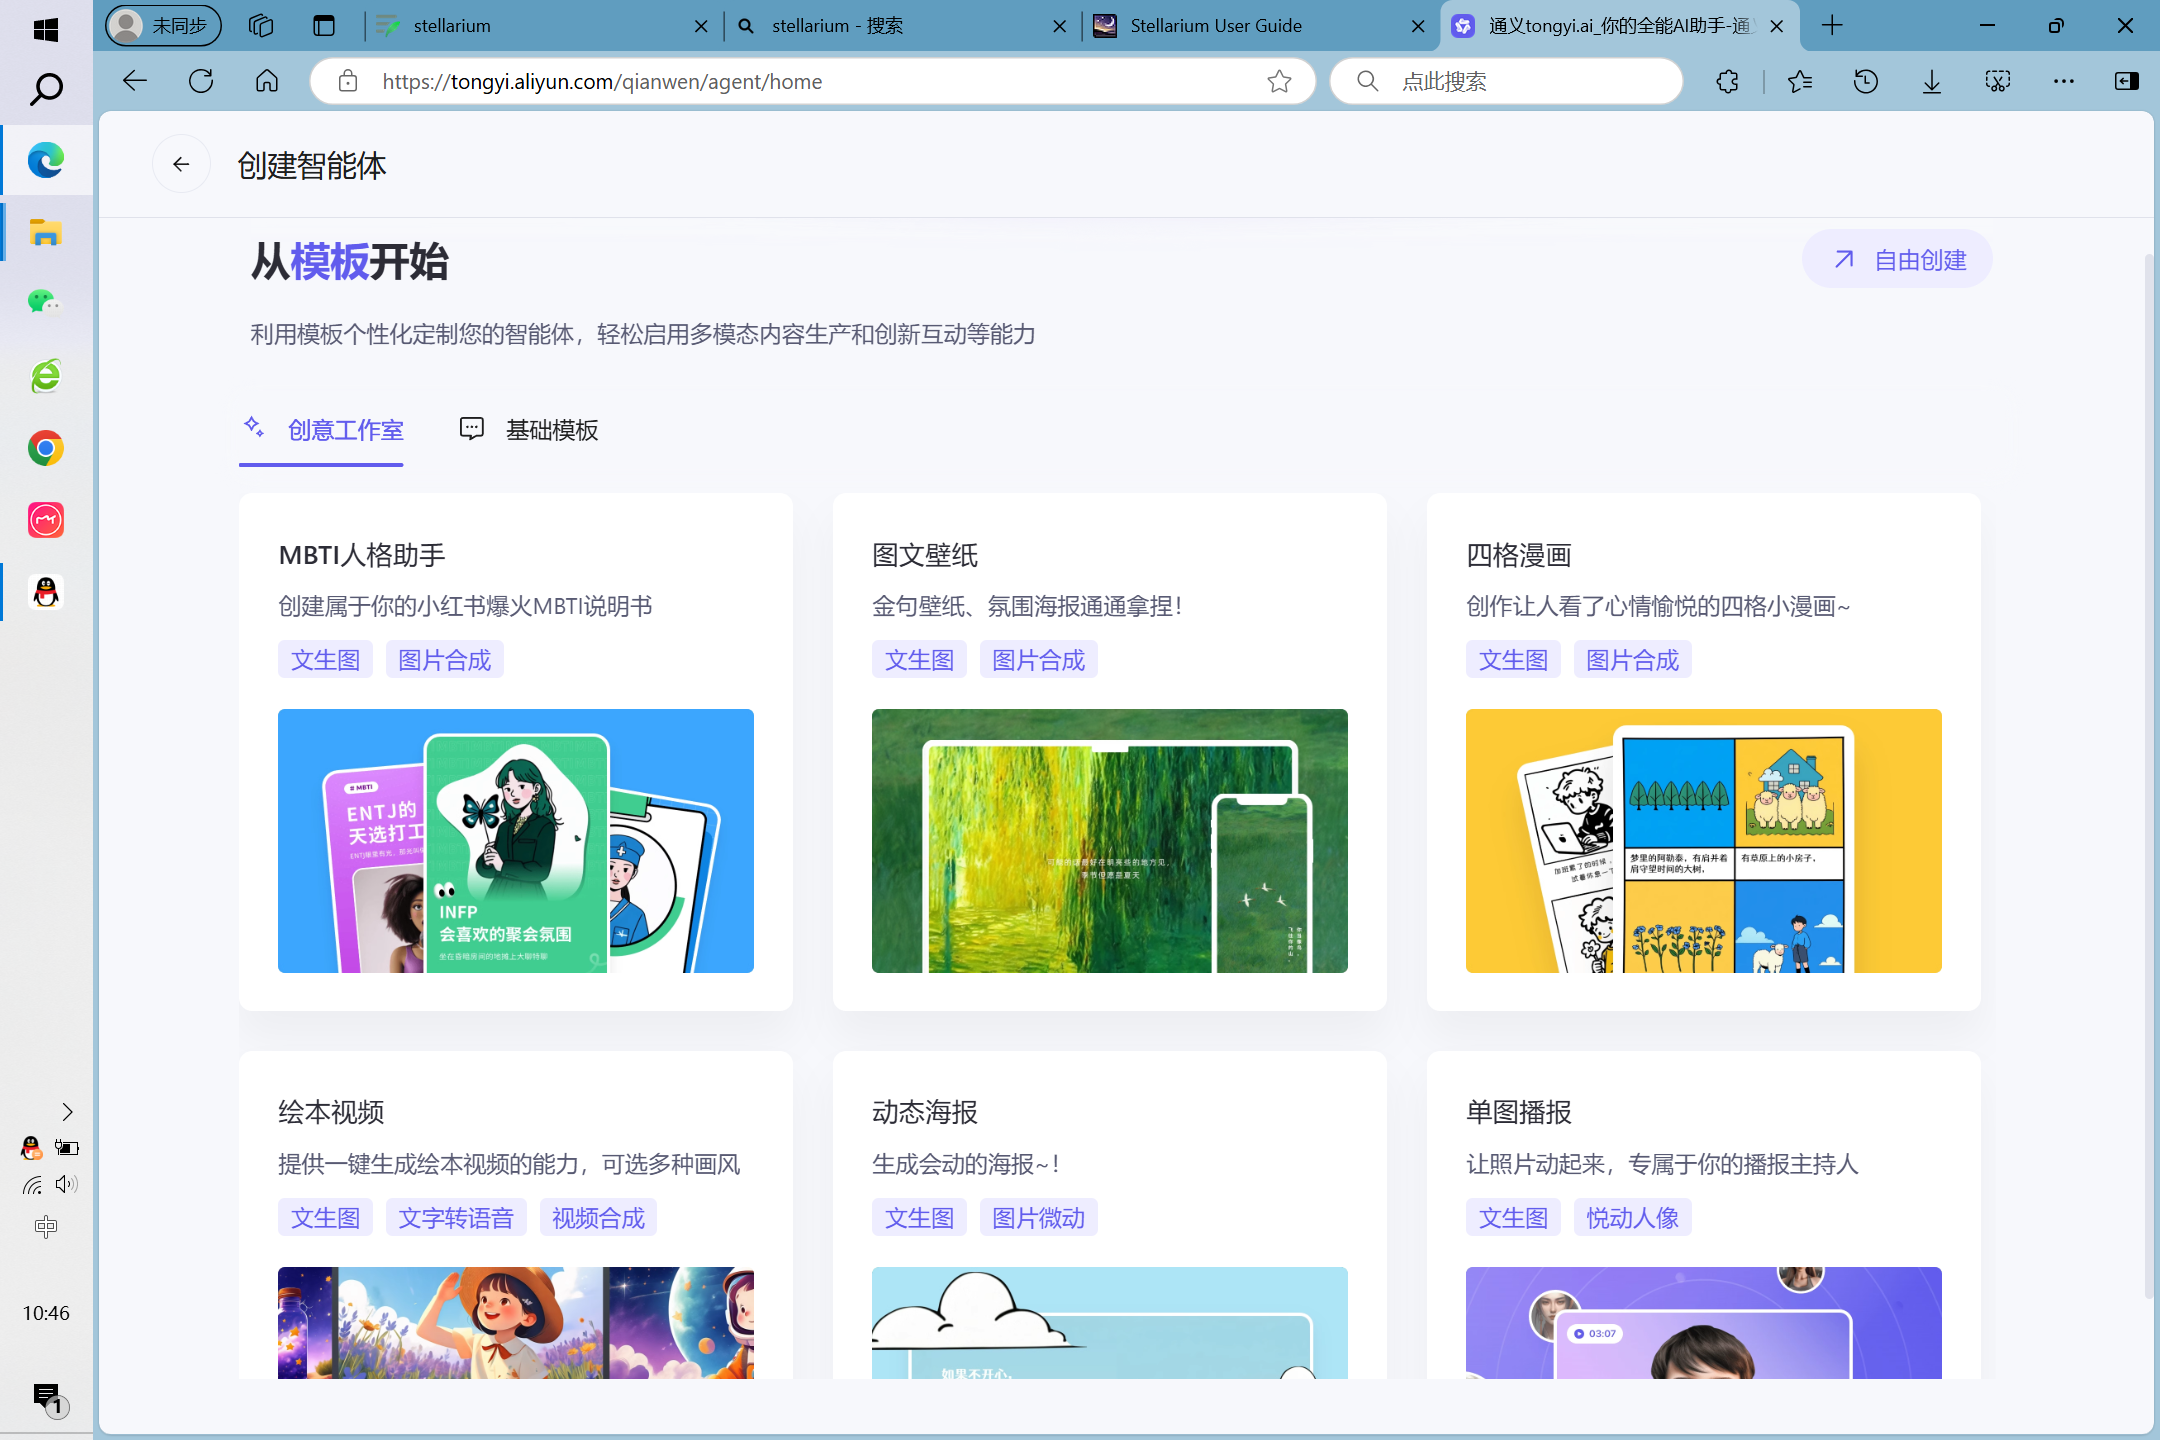2160x1440 pixels.
Task: Click 视频合成 tag on 绘本视频
Action: click(x=598, y=1218)
